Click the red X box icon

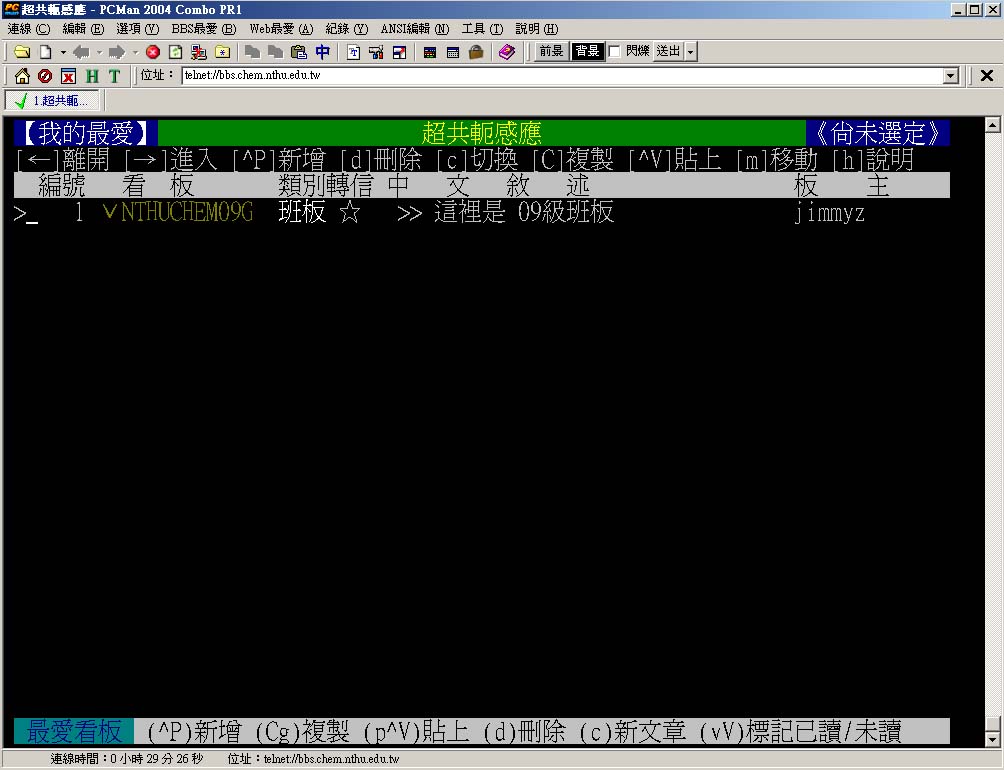pos(68,76)
